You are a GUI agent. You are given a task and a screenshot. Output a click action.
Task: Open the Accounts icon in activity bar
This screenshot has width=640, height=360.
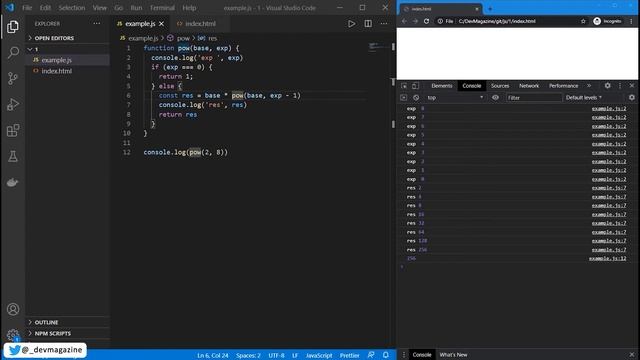tap(13, 309)
